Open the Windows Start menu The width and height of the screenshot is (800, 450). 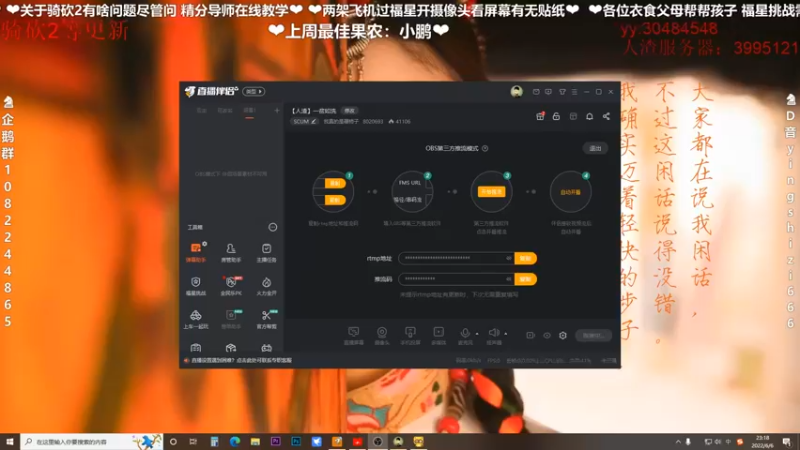click(10, 442)
